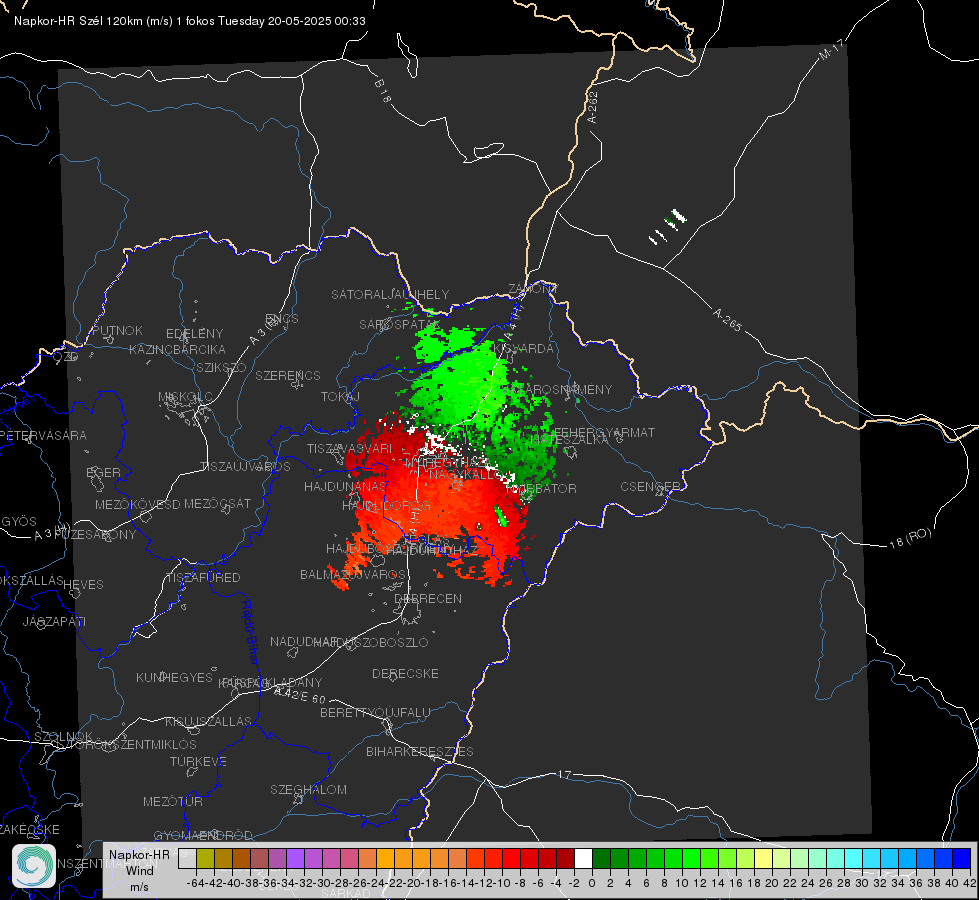Viewport: 979px width, 900px height.
Task: Click the DERECSKE label
Action: click(x=405, y=673)
